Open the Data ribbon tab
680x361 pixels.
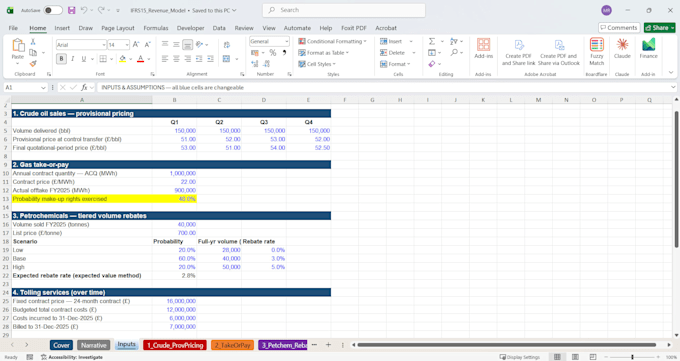pyautogui.click(x=219, y=28)
